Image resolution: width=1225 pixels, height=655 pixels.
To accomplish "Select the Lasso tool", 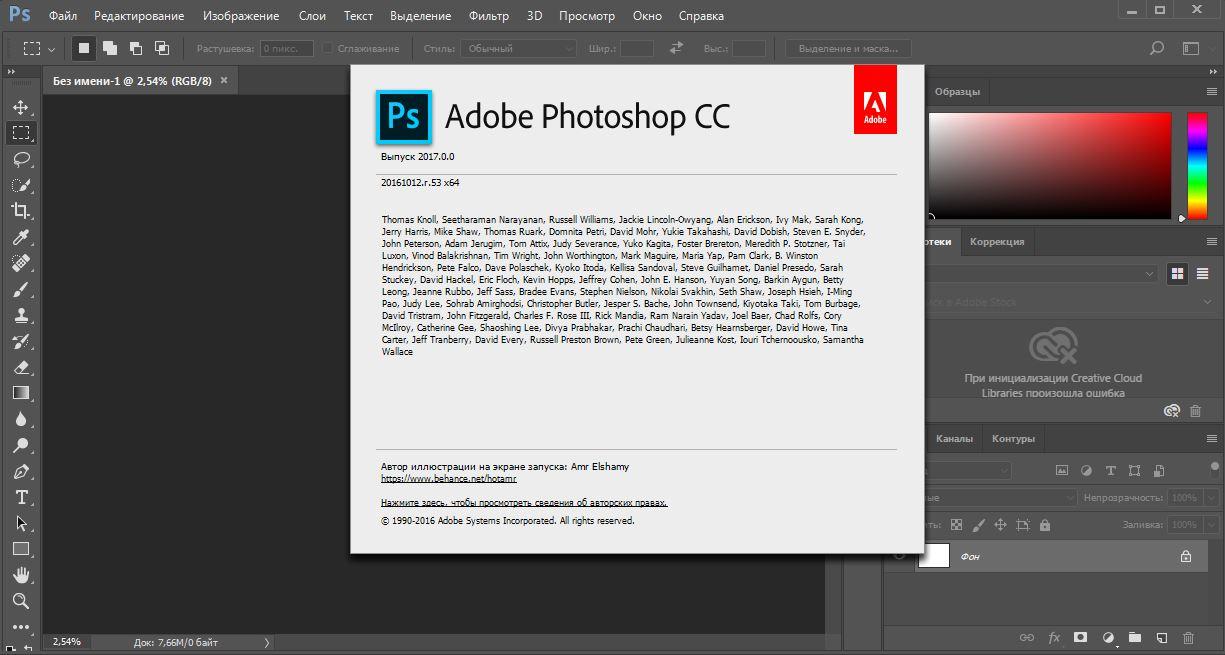I will (21, 159).
